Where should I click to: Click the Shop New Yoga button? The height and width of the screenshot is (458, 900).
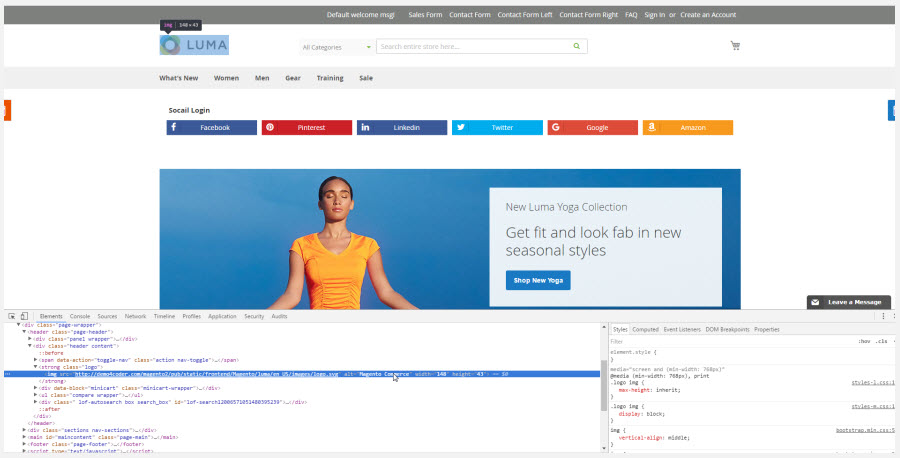[538, 280]
